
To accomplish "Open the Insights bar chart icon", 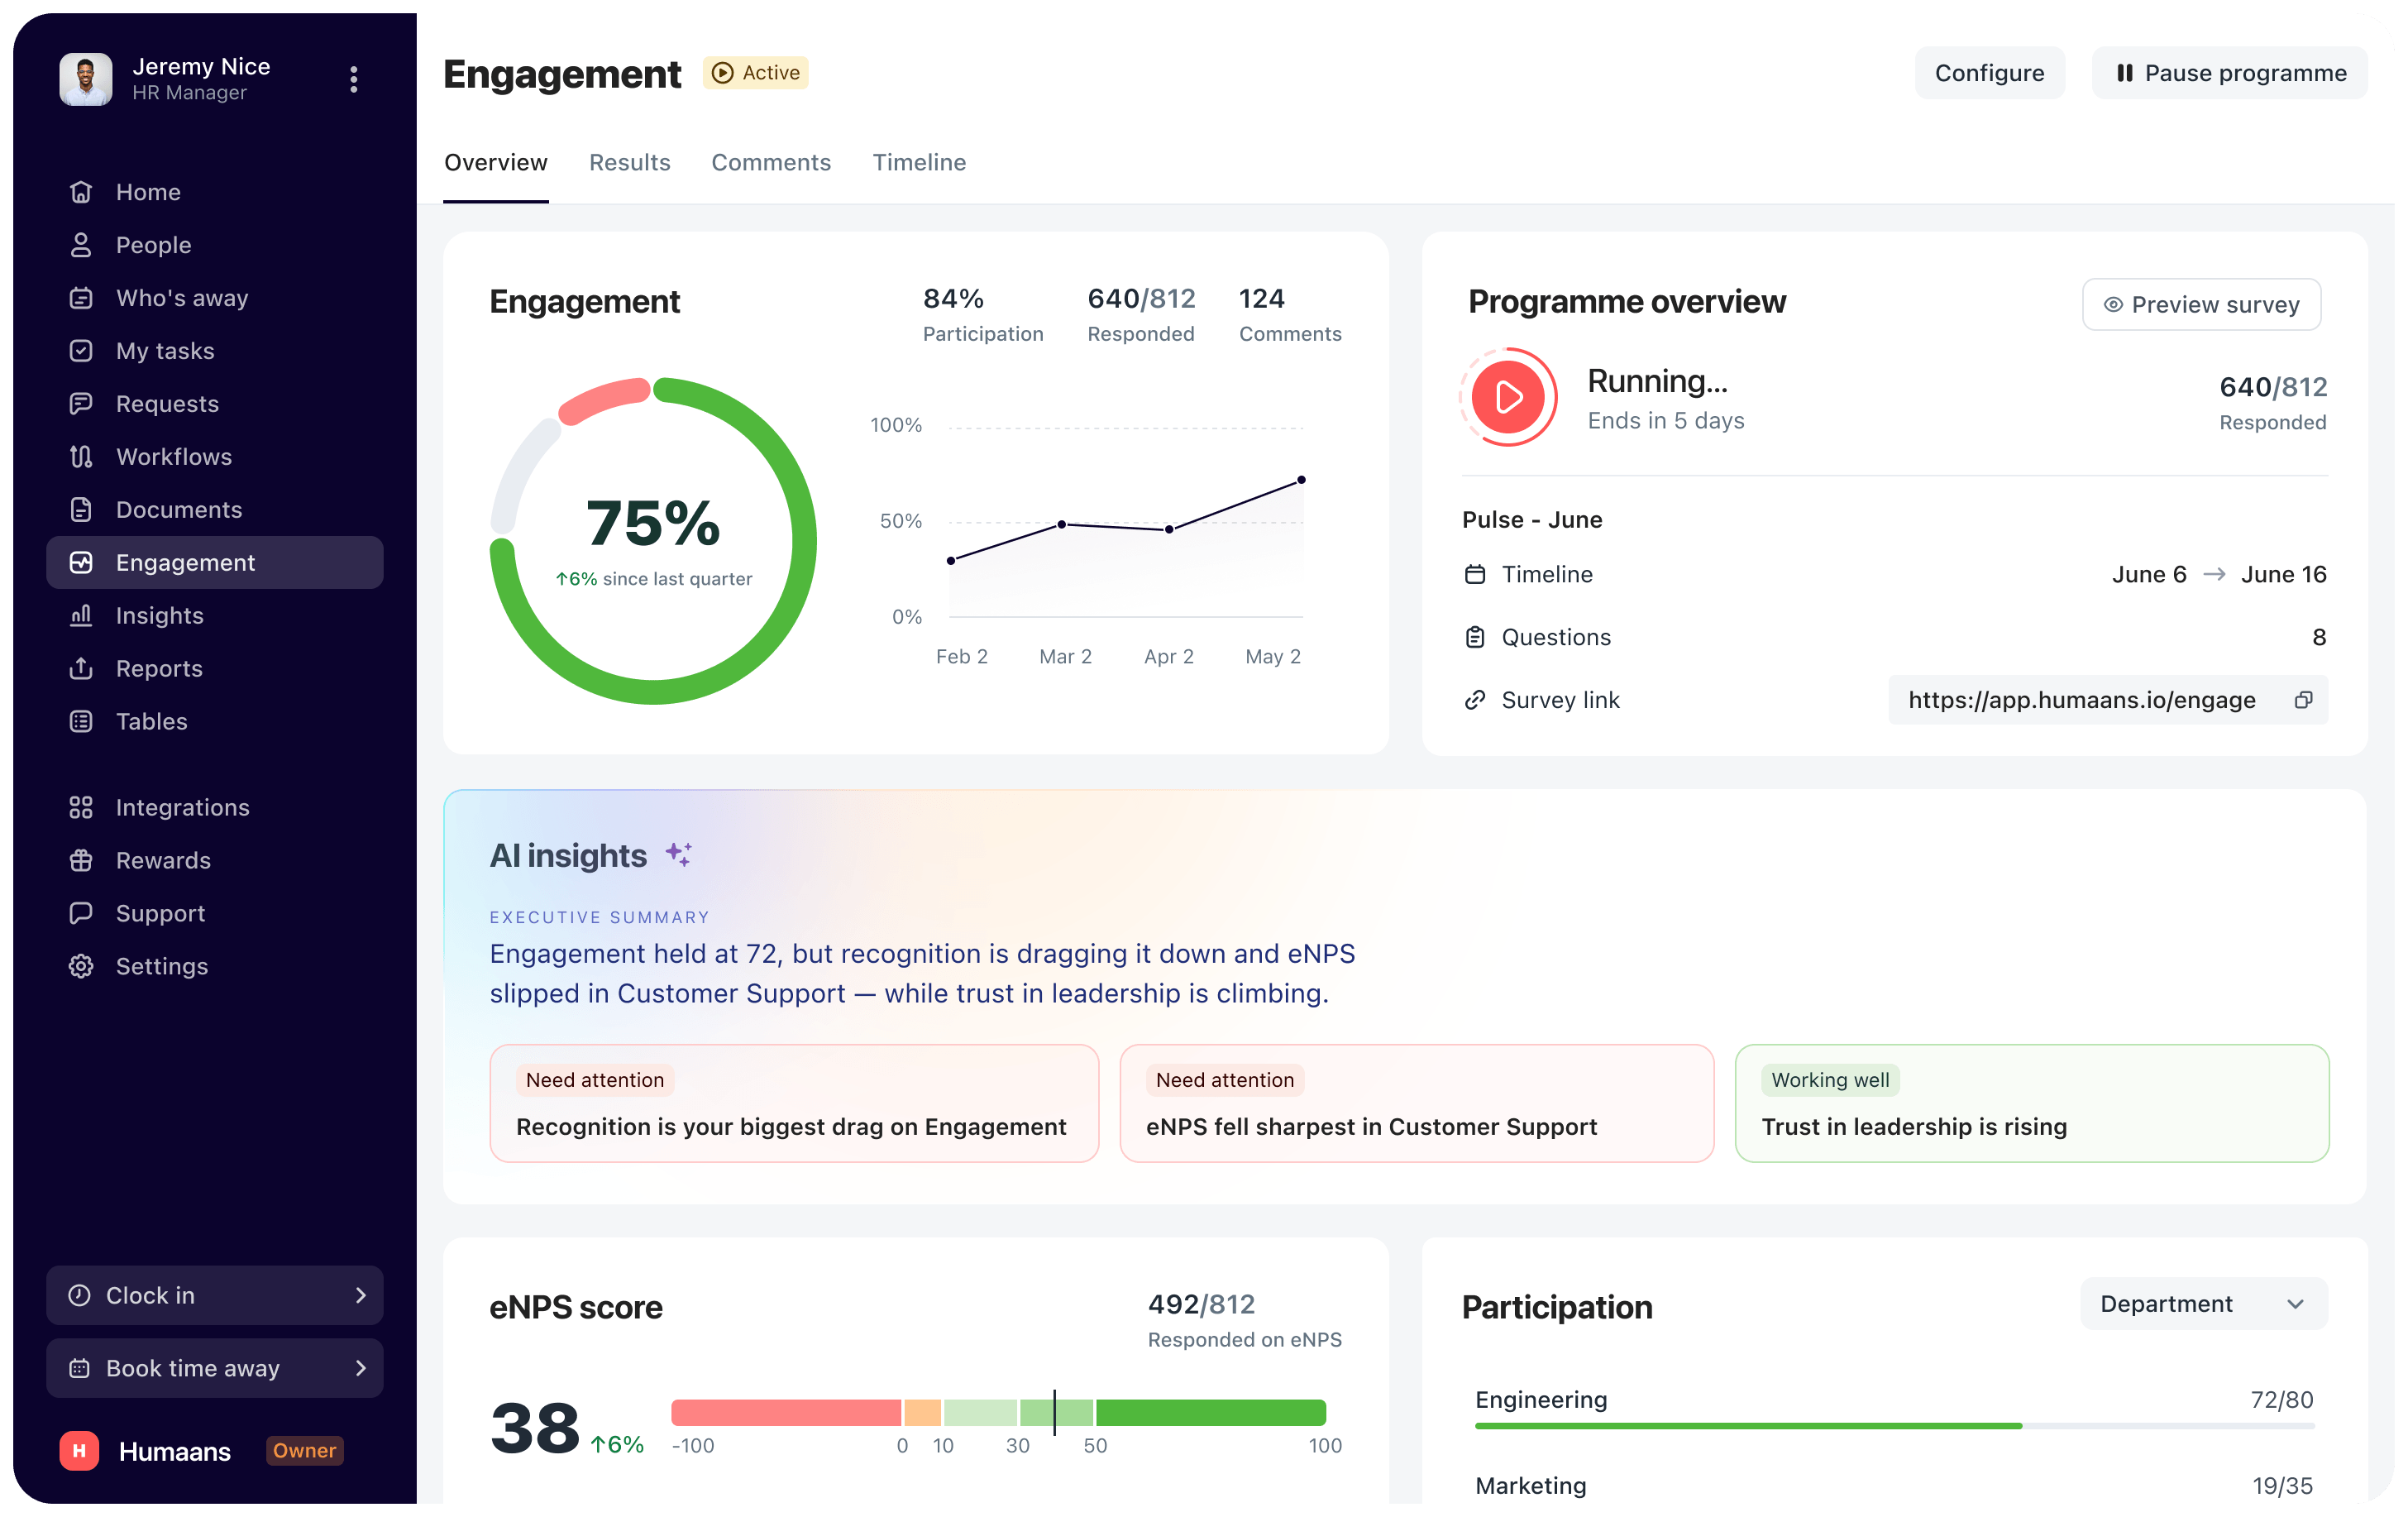I will (81, 616).
